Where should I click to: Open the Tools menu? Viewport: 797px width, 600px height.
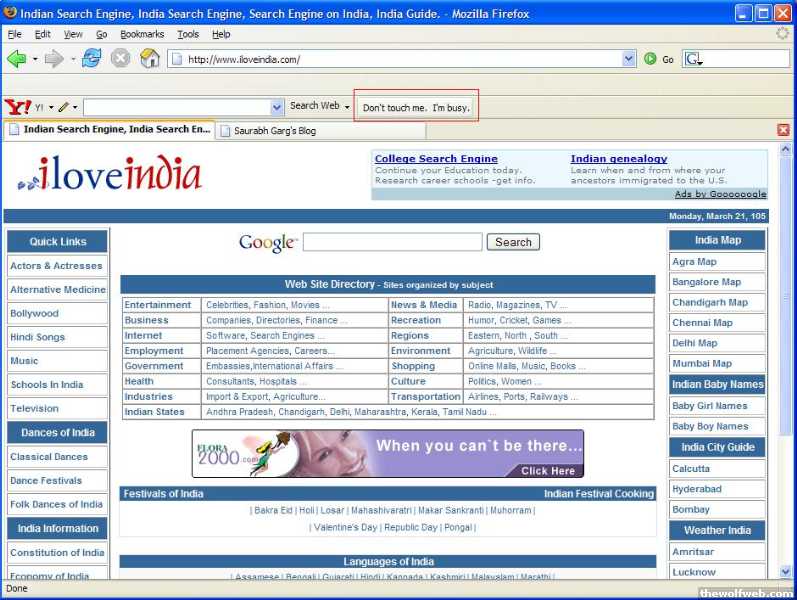[x=188, y=34]
